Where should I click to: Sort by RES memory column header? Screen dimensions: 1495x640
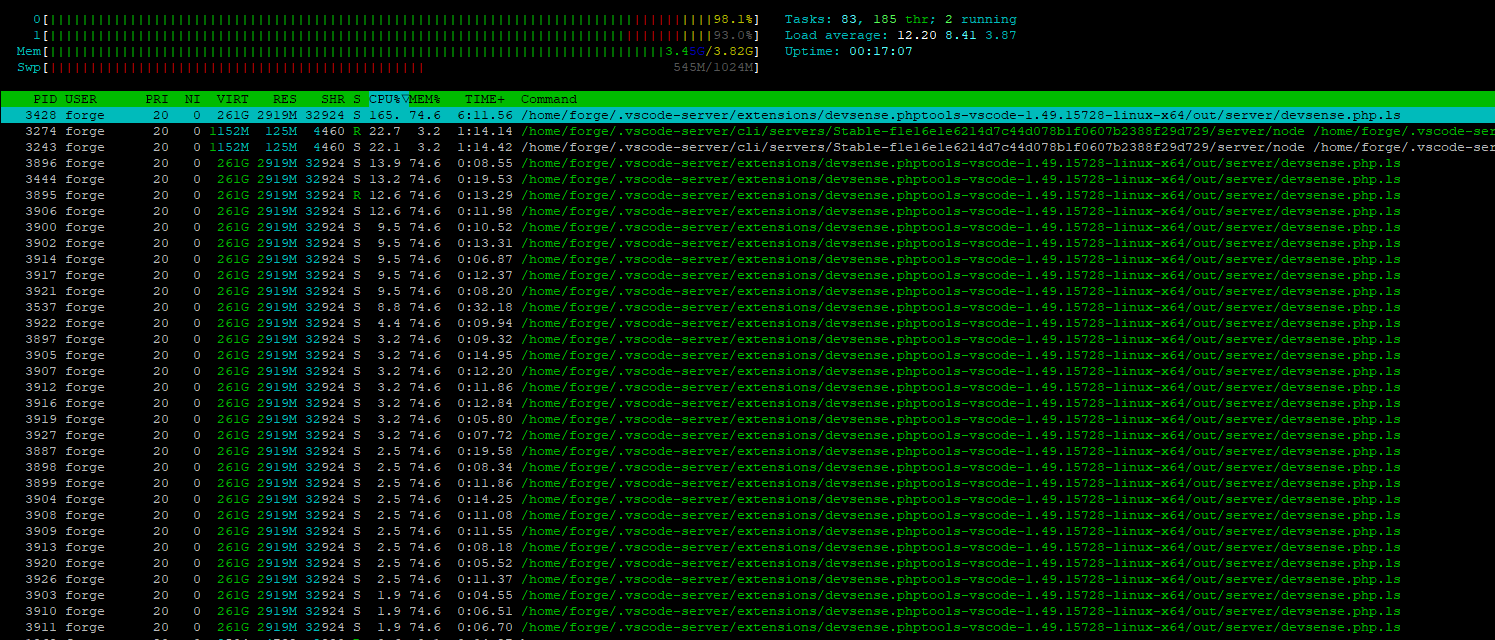pos(285,99)
